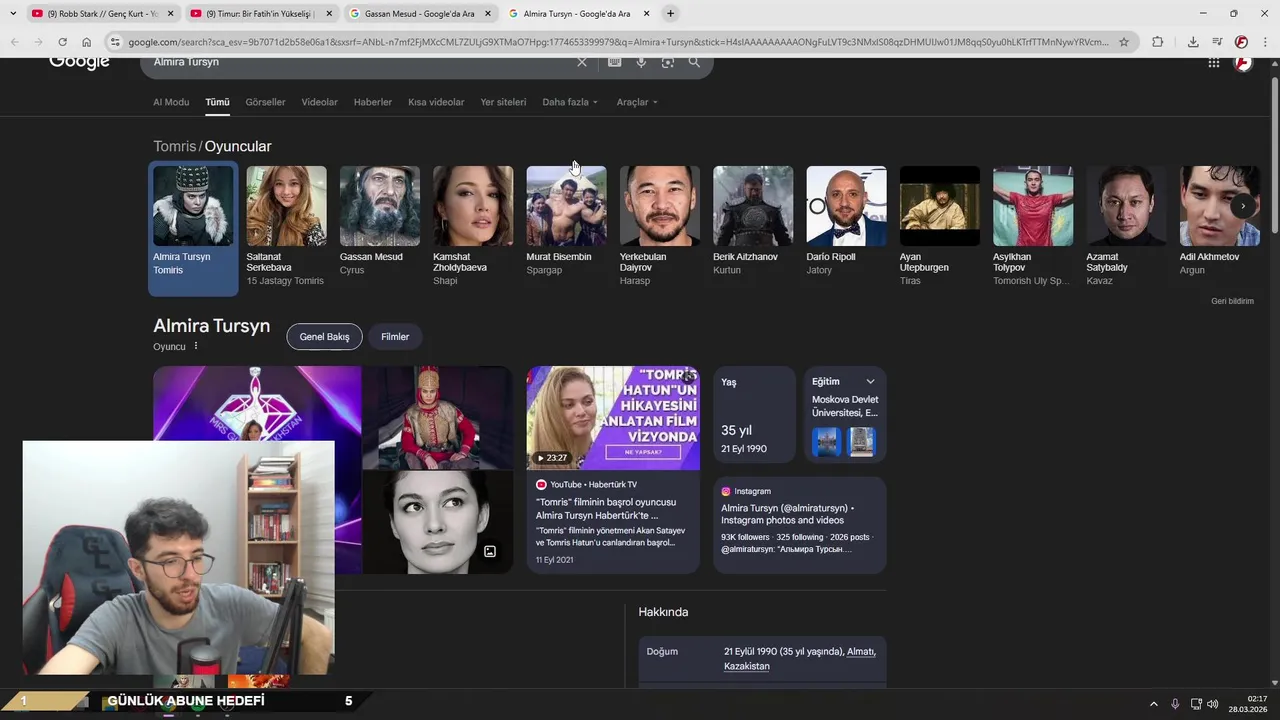This screenshot has height=720, width=1280.
Task: Switch to the AI Modu tab
Action: click(171, 102)
